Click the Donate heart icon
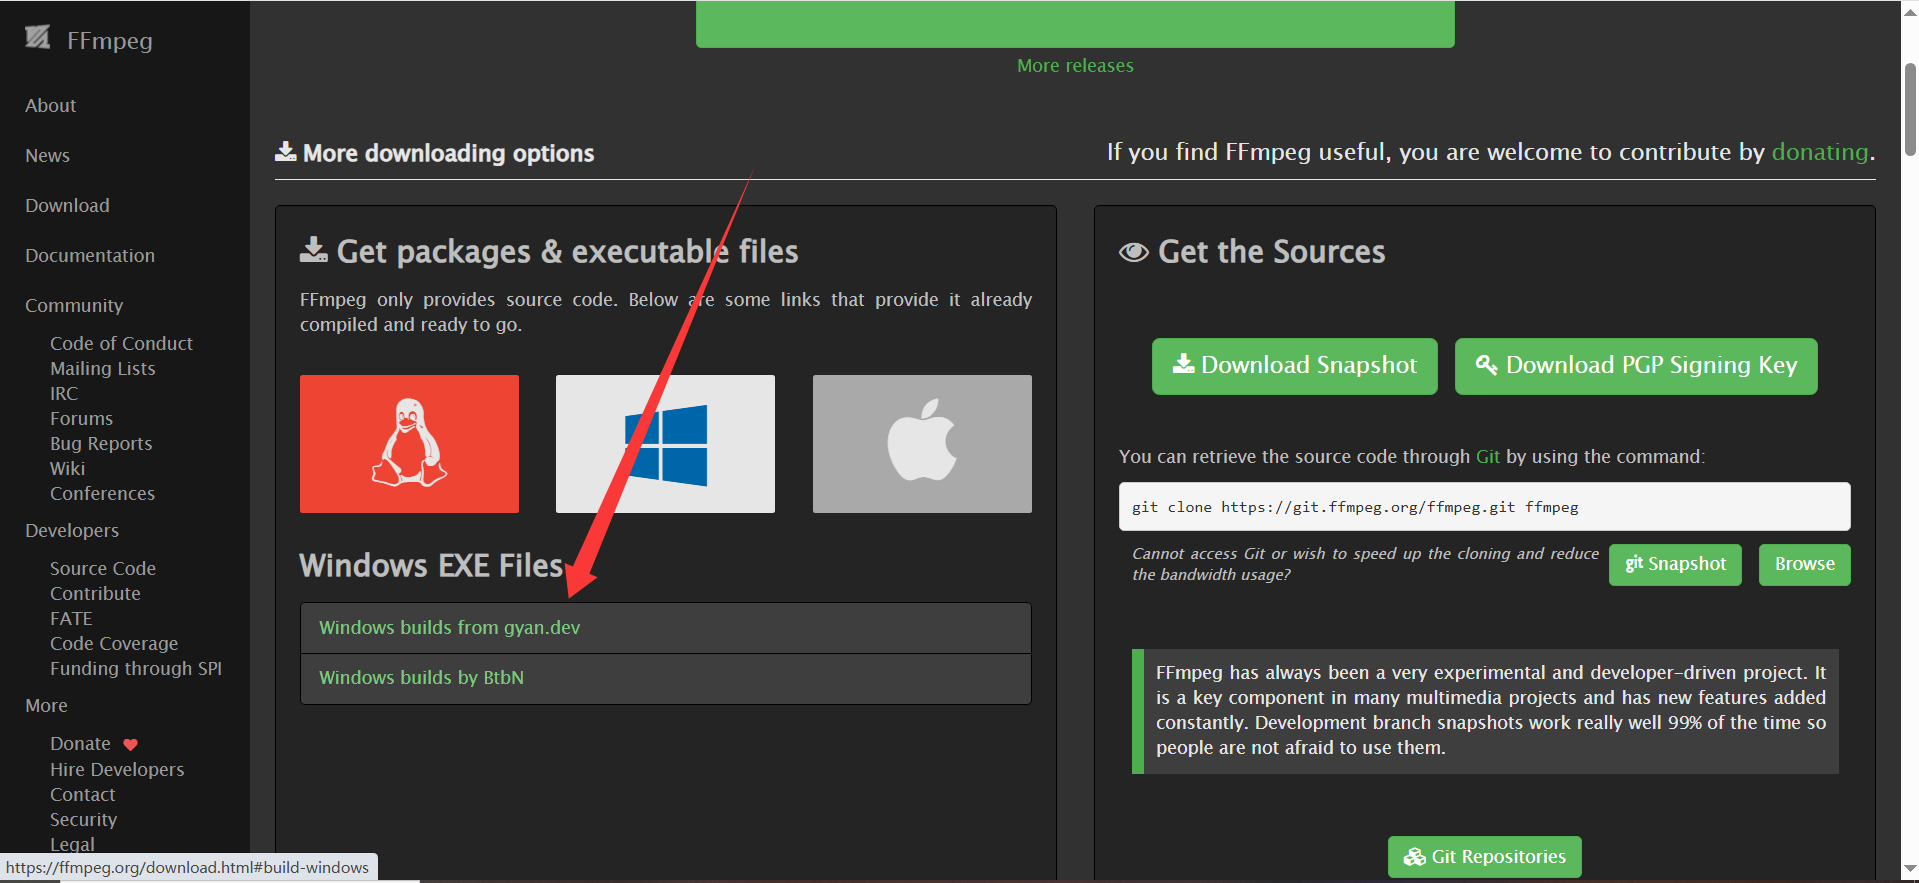The height and width of the screenshot is (883, 1919). [130, 745]
